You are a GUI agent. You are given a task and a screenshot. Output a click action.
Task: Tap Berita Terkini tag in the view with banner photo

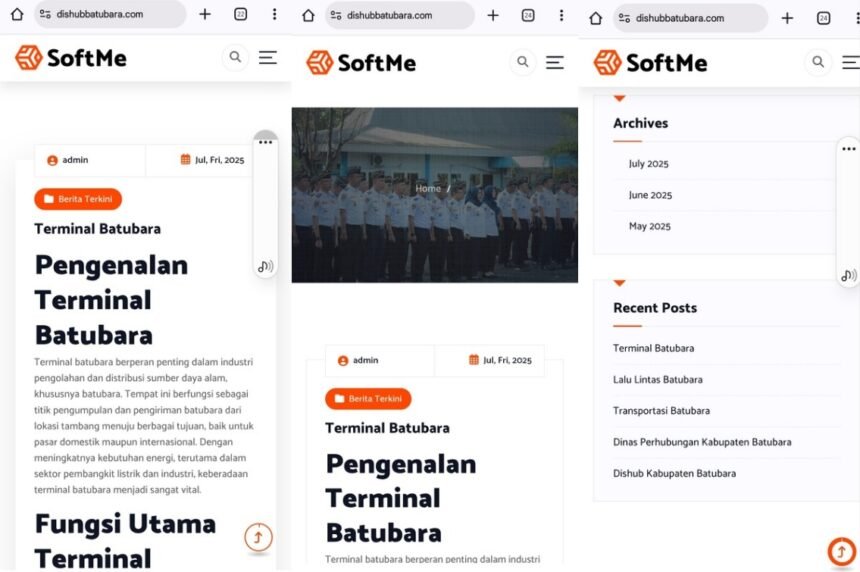tap(368, 399)
